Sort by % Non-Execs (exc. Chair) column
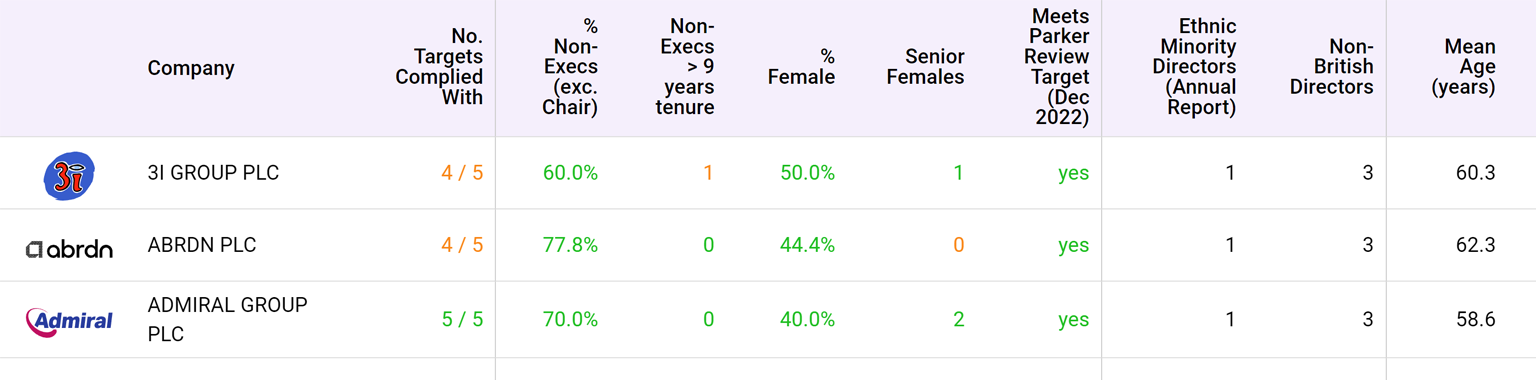This screenshot has width=1536, height=380. point(570,67)
